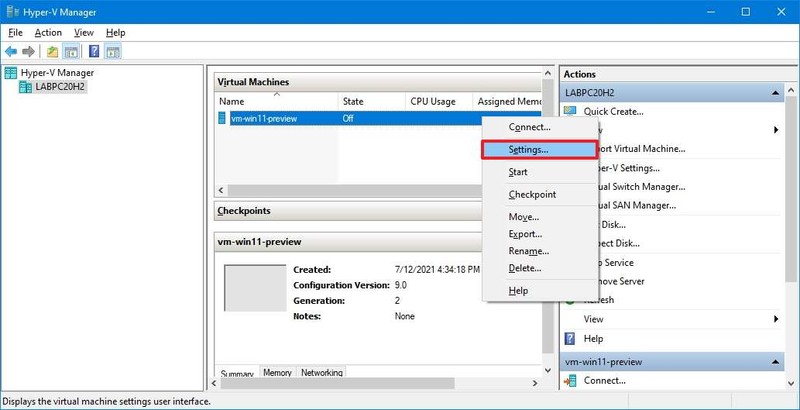Click the Actions pane scroll up arrow
800x410 pixels.
(x=791, y=91)
